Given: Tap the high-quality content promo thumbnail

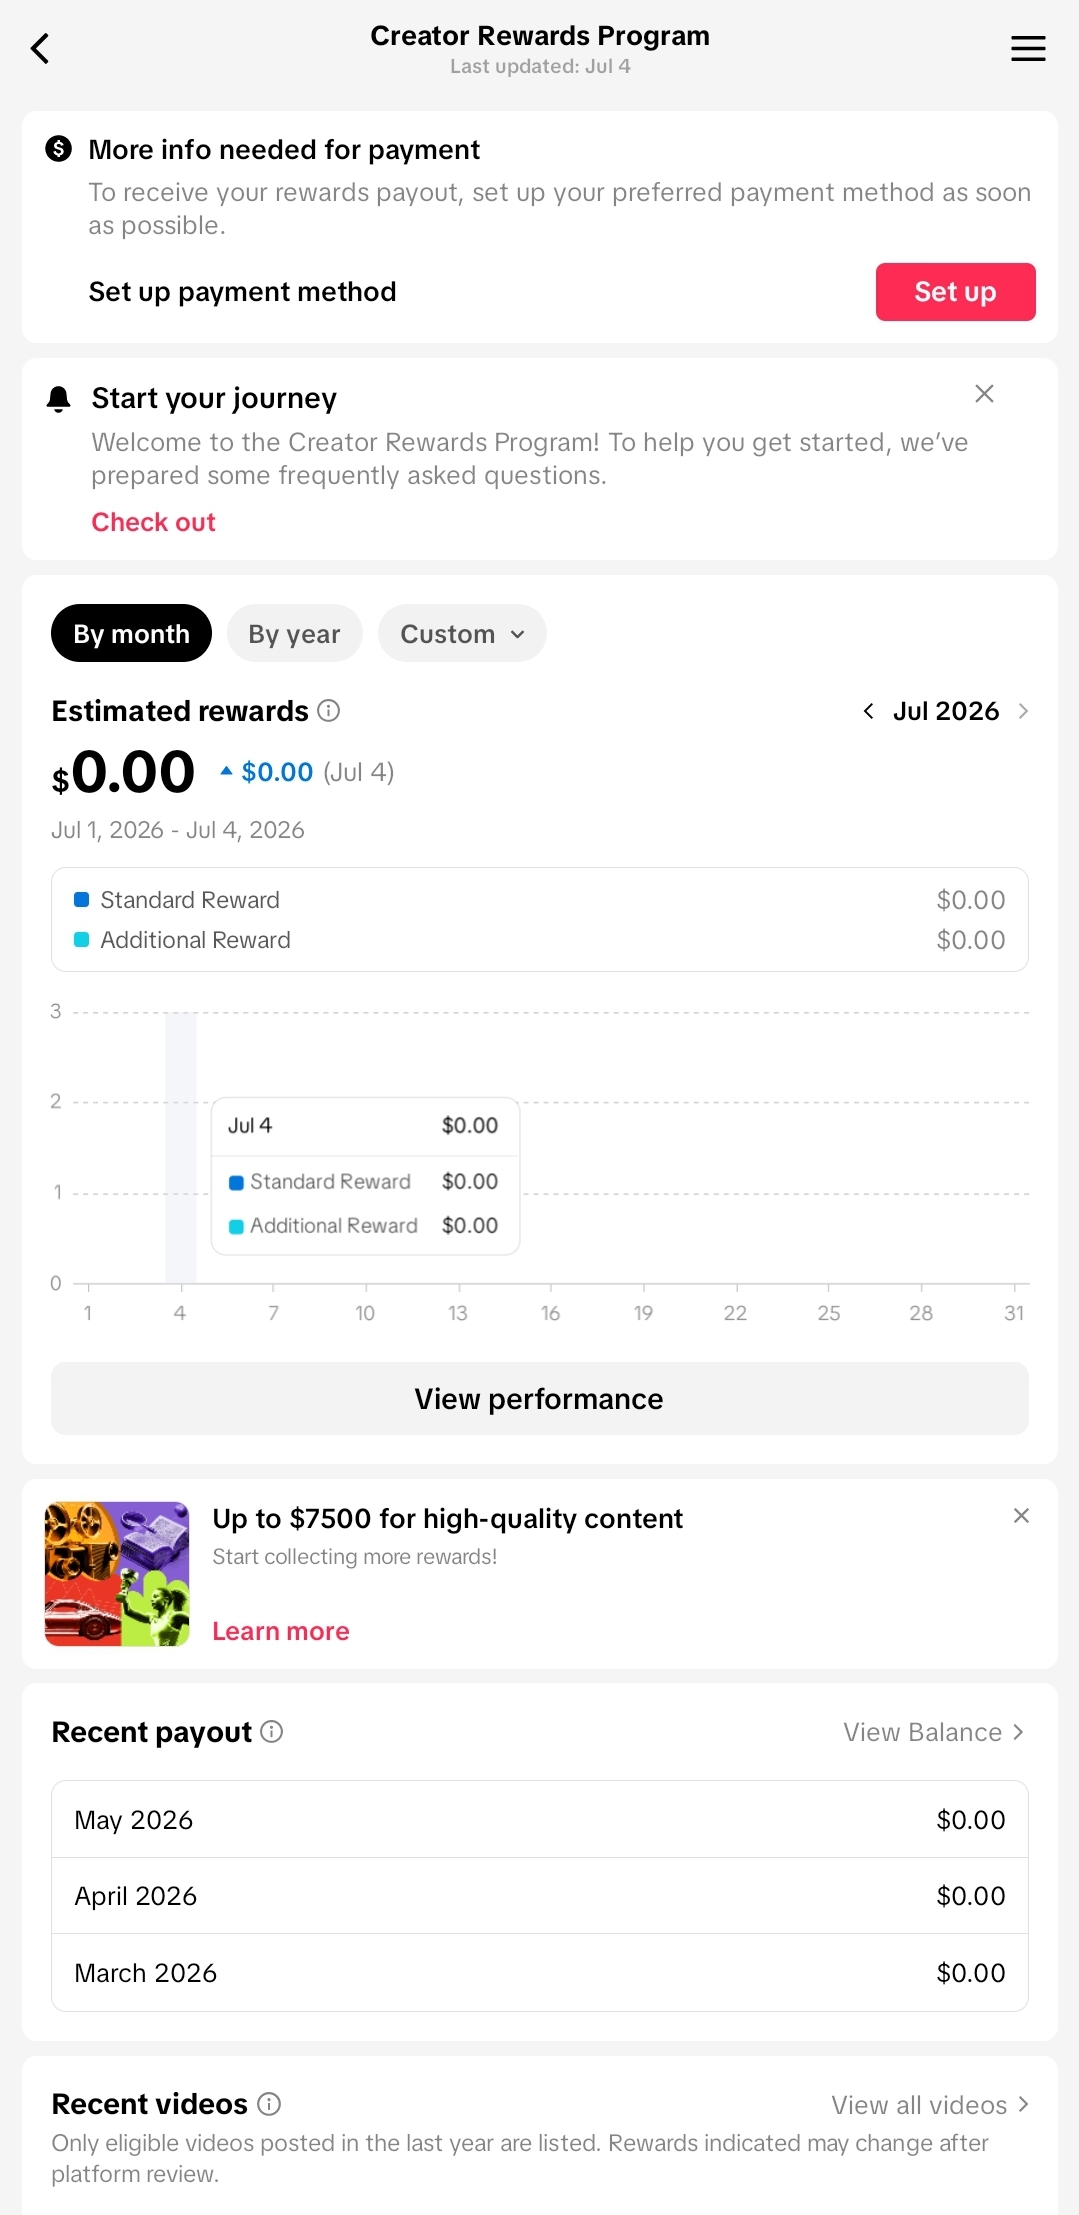Looking at the screenshot, I should (117, 1574).
